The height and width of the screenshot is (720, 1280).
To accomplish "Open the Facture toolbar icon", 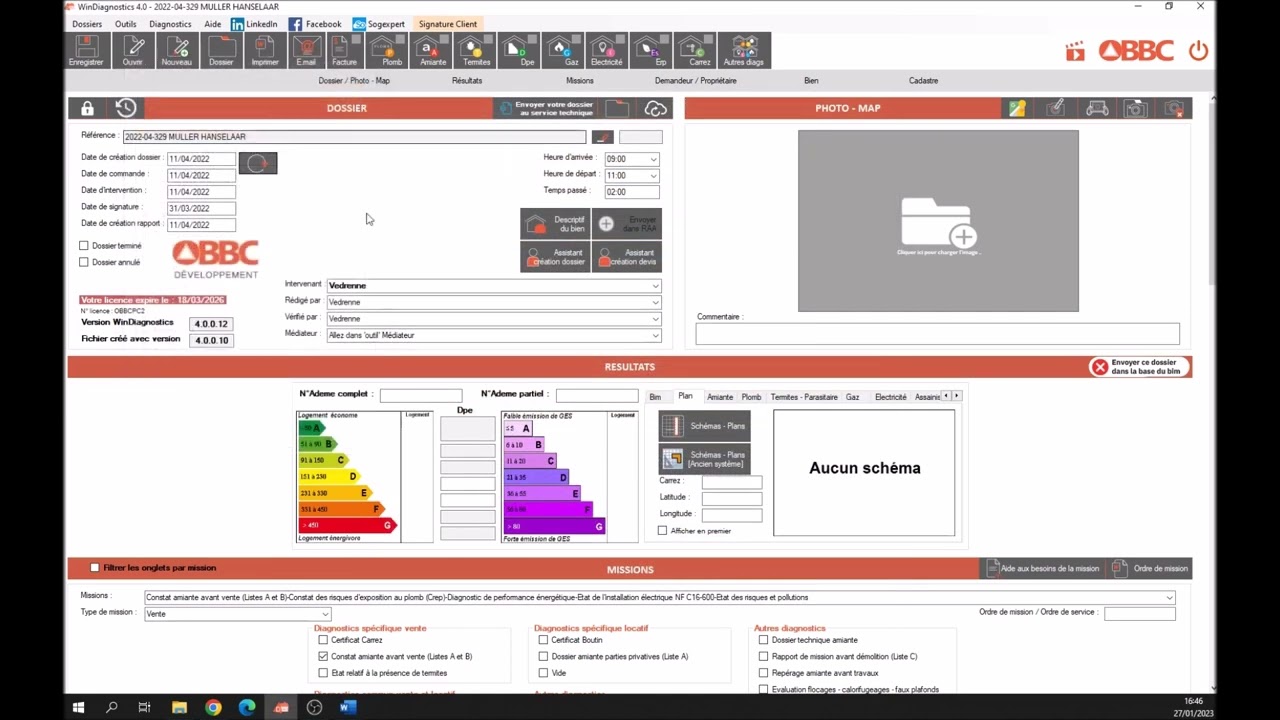I will (x=344, y=50).
